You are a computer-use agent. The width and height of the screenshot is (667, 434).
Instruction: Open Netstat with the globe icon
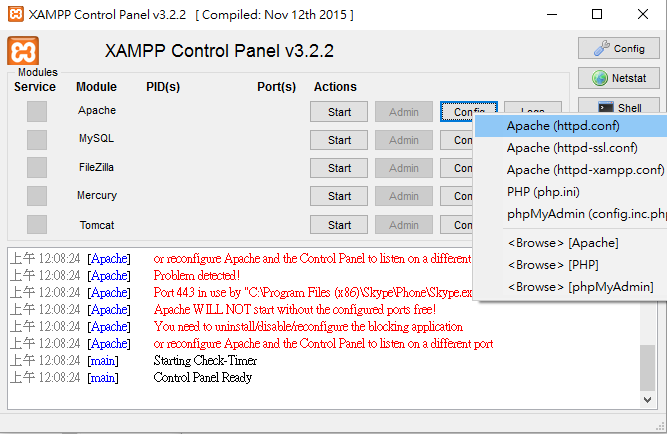(x=619, y=78)
